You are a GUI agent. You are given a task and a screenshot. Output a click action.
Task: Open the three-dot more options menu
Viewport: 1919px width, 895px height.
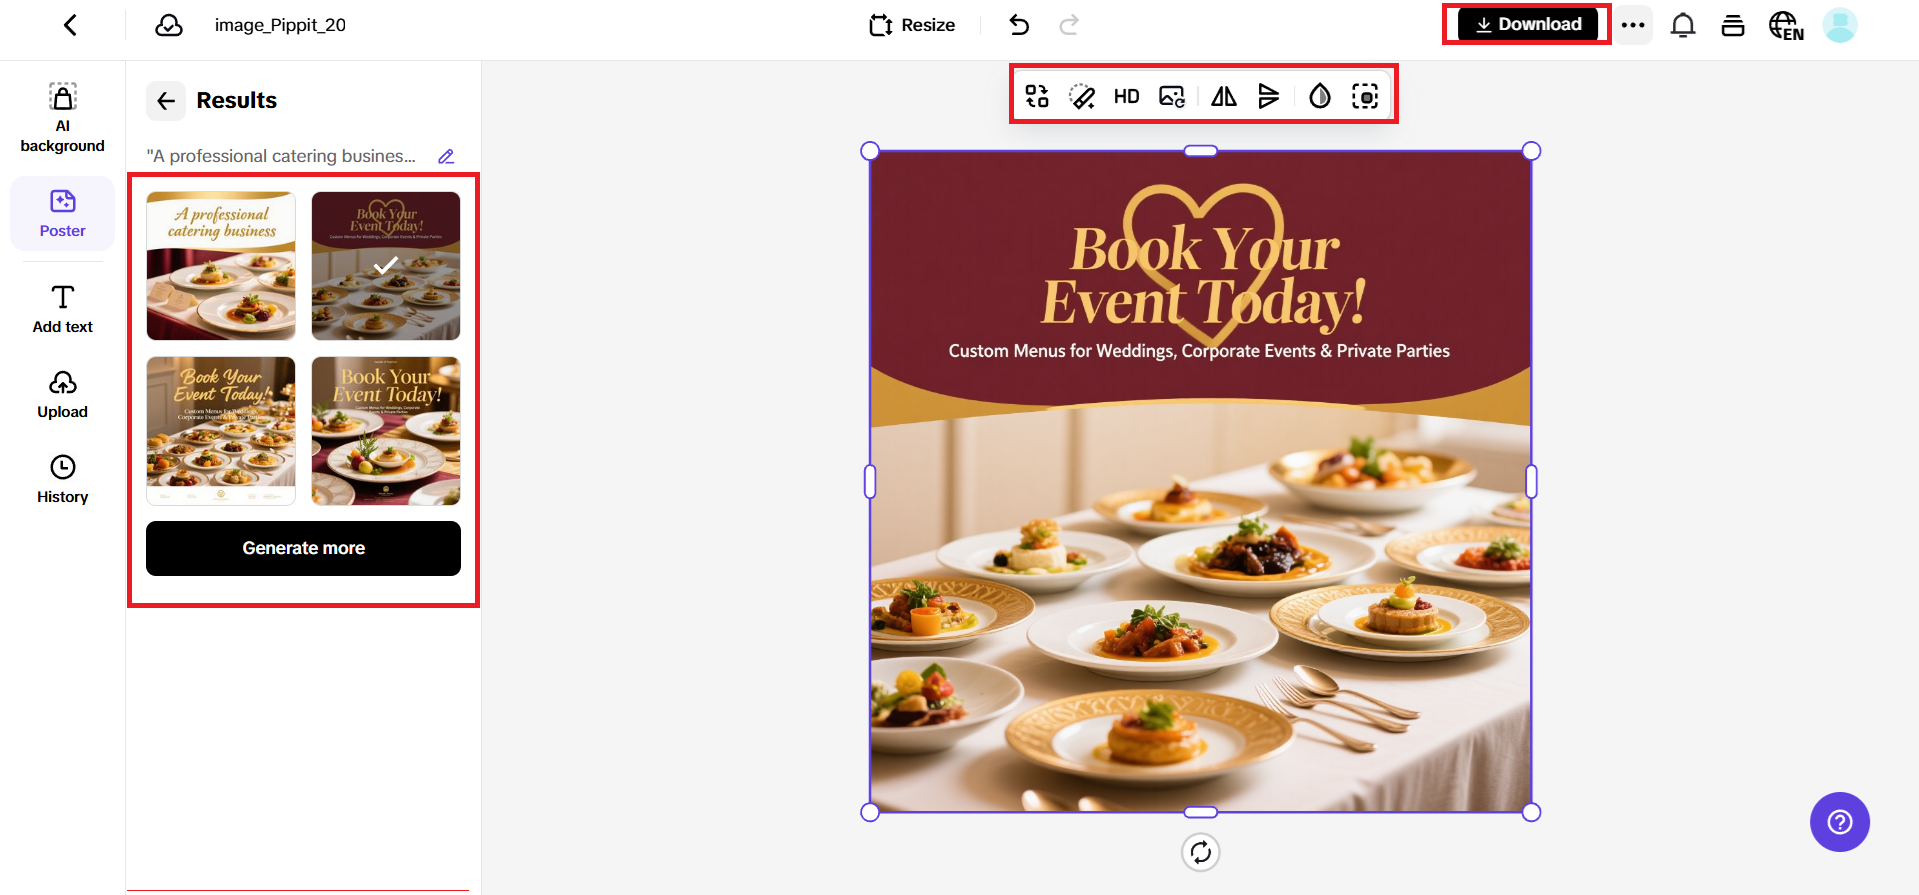[x=1633, y=25]
